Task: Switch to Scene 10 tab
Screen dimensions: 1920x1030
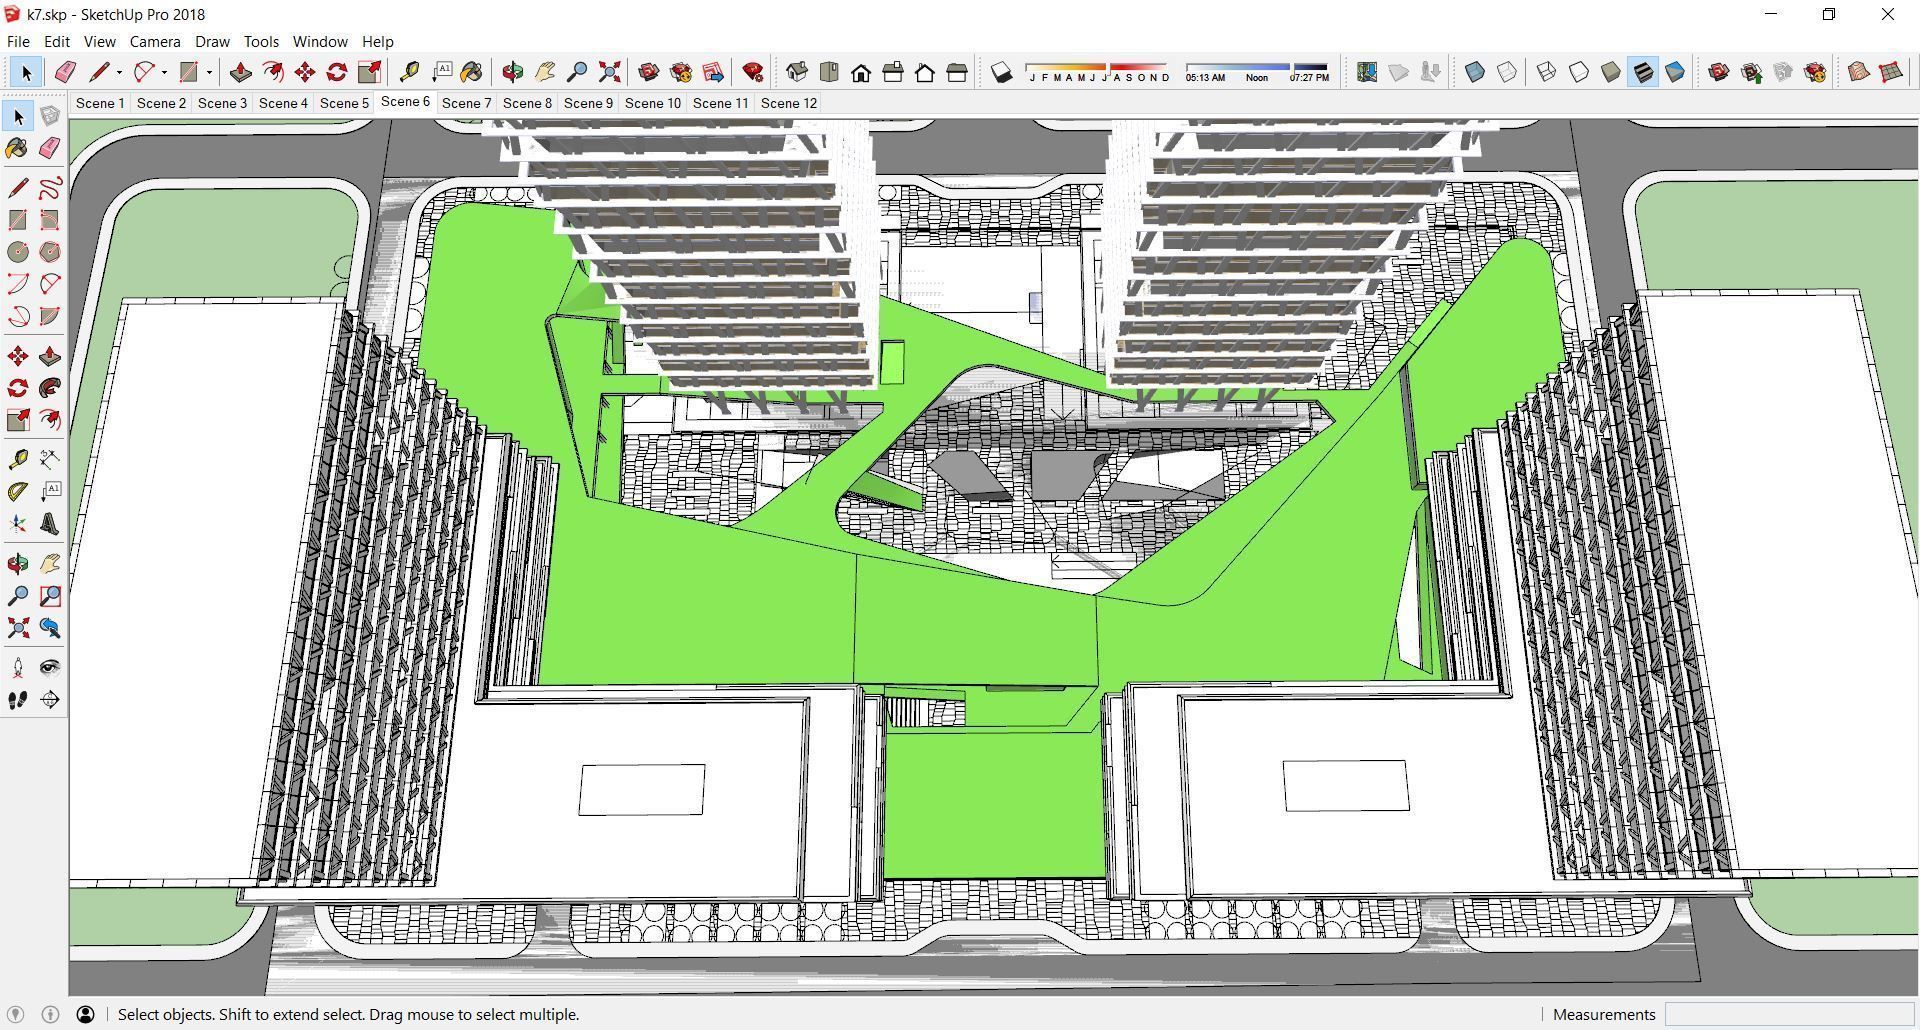Action: click(x=653, y=103)
